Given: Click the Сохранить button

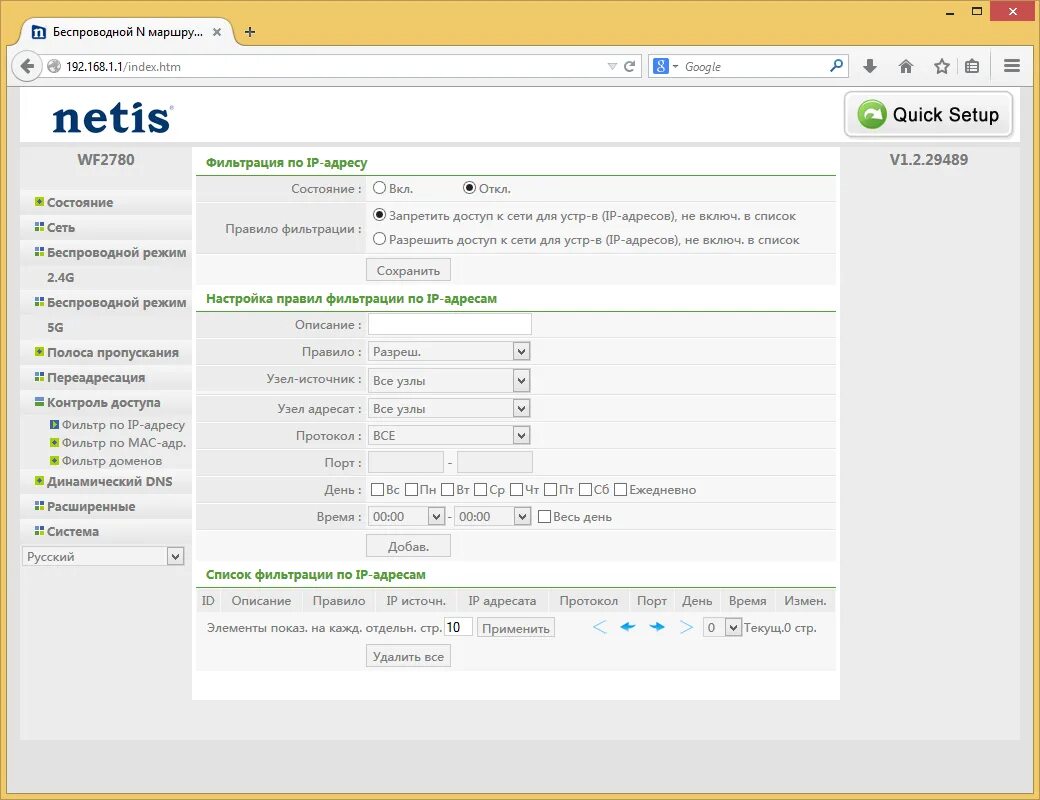Looking at the screenshot, I should [408, 270].
